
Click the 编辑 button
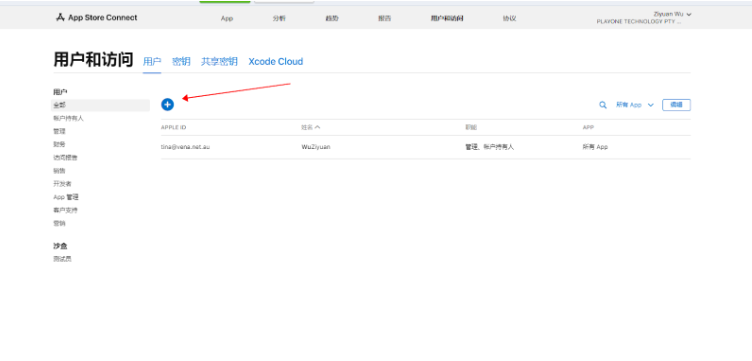(x=676, y=105)
